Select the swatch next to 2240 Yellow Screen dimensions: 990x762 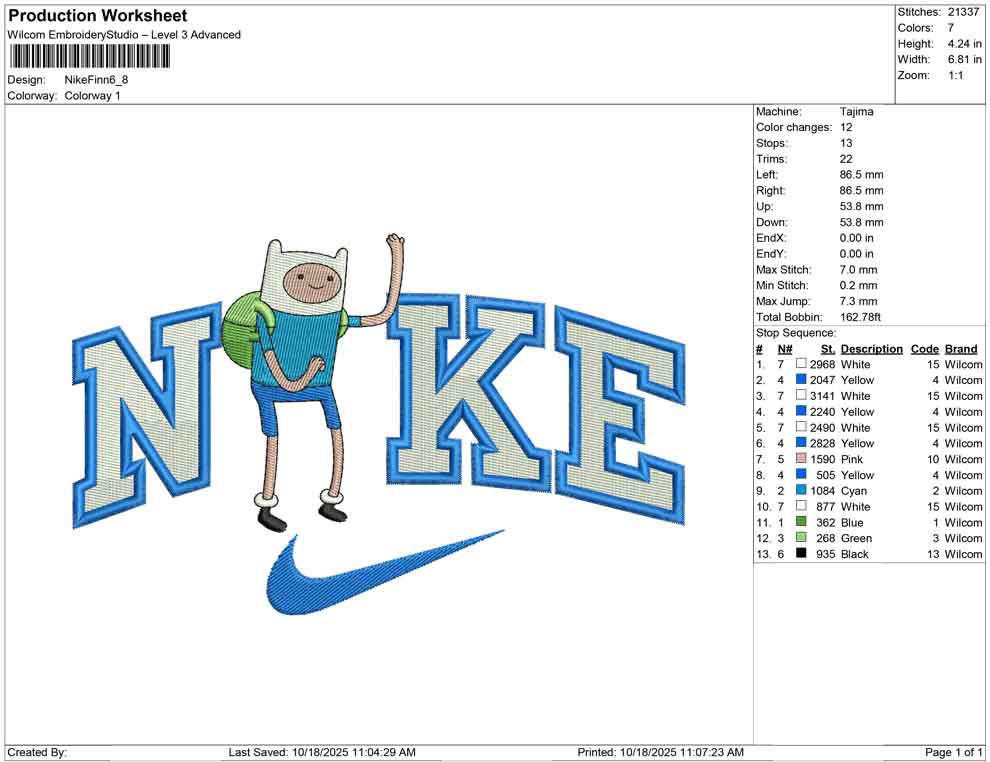pos(801,411)
